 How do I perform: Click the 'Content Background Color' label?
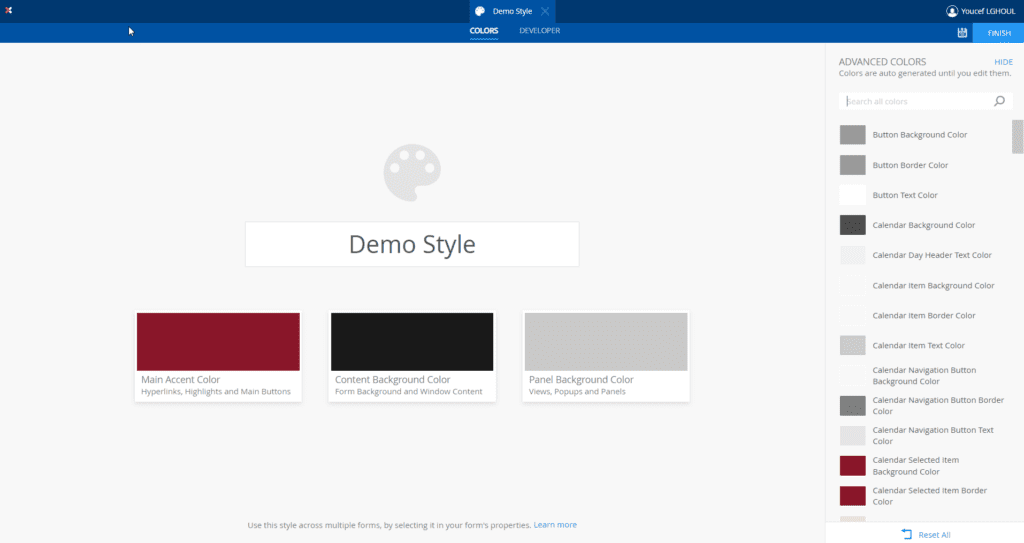(x=392, y=379)
